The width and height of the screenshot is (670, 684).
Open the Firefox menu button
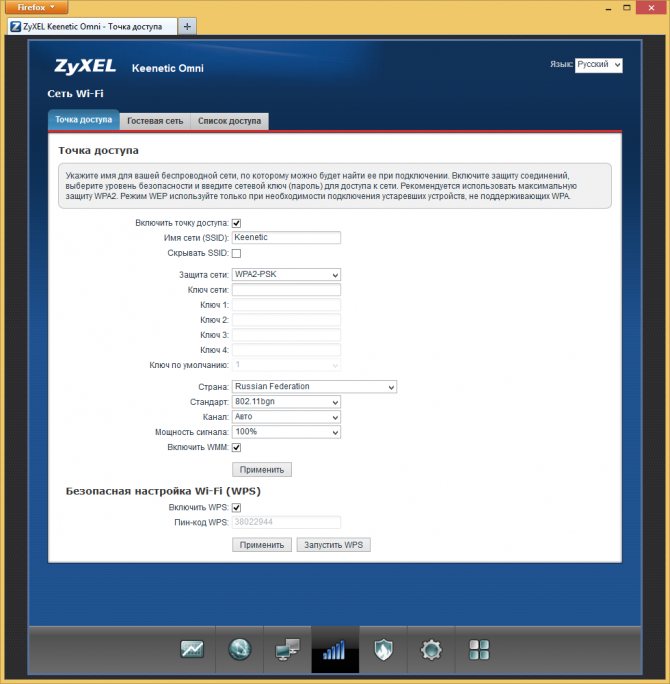pos(37,7)
